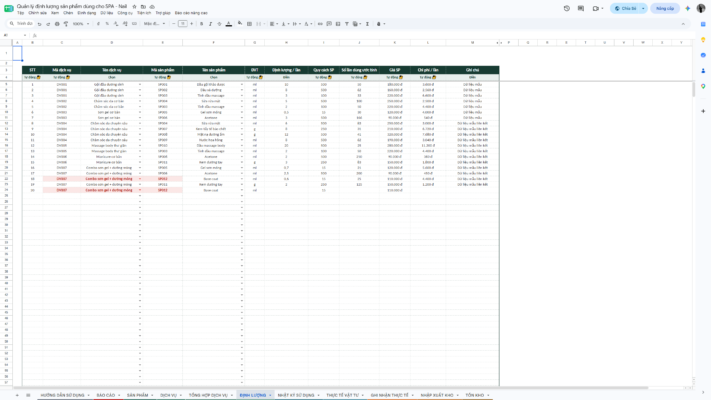711x400 pixels.
Task: Open the Định dạng menu
Action: point(87,13)
